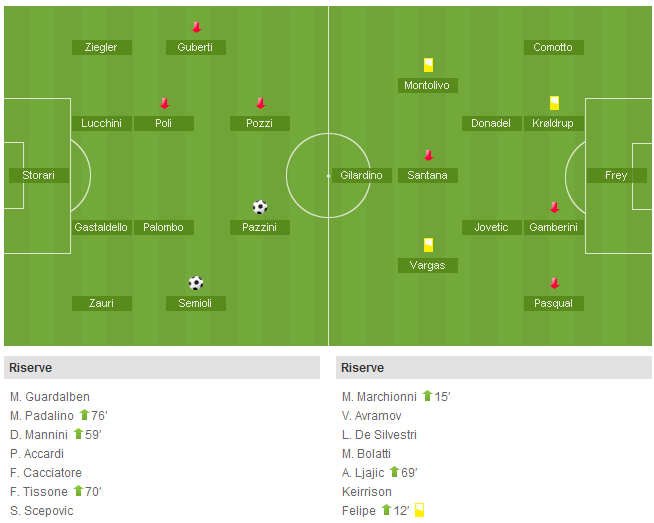Click the Palombo player label
Screen dimensions: 654x523
[x=164, y=227]
